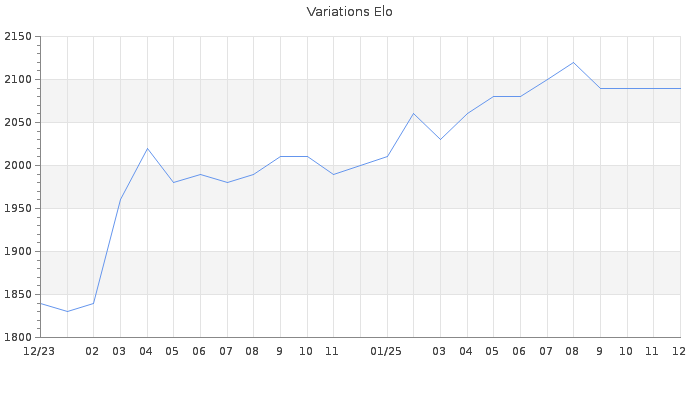Click the 1800 y-axis label
The image size is (700, 400).
click(17, 337)
